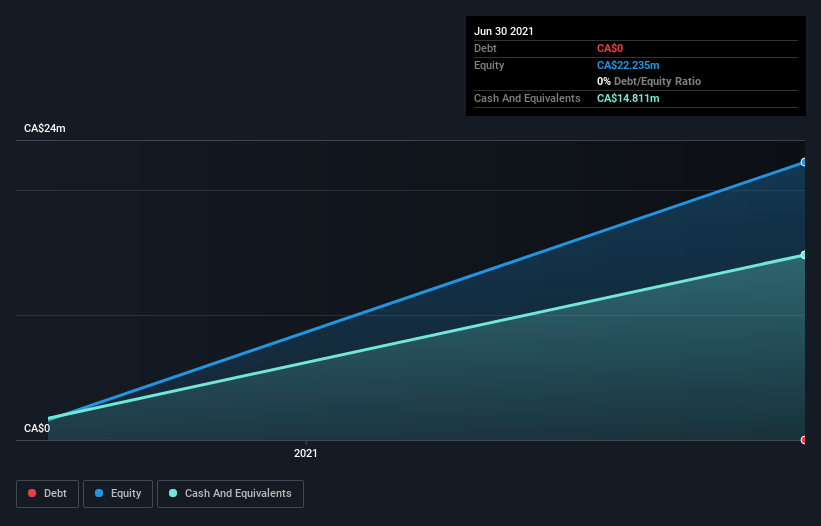This screenshot has width=821, height=526.
Task: Click the red CA$0 debt value
Action: pos(610,49)
